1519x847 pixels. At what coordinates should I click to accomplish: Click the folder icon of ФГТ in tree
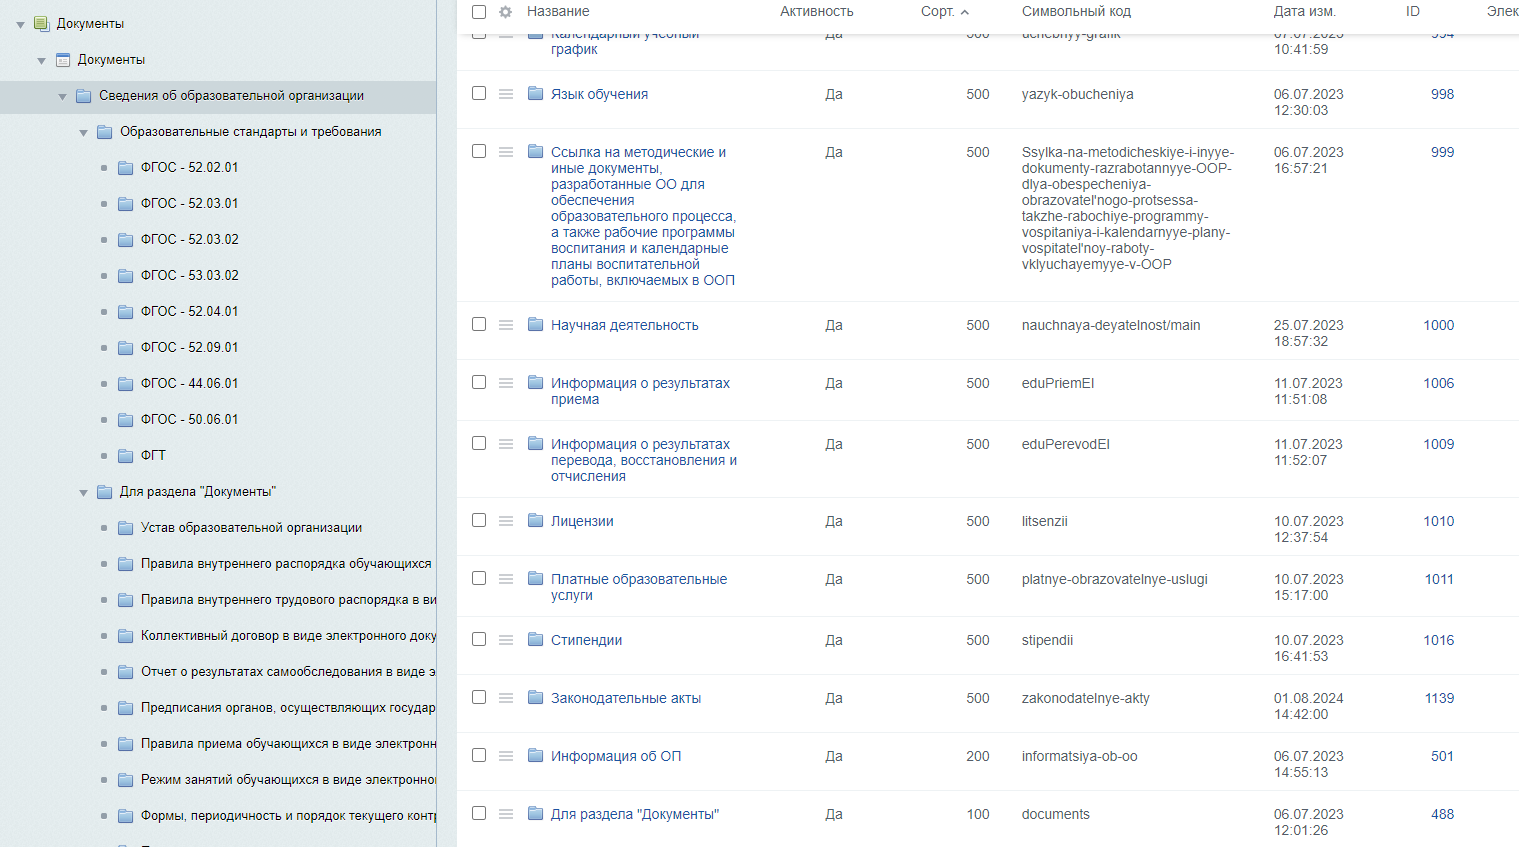point(126,456)
